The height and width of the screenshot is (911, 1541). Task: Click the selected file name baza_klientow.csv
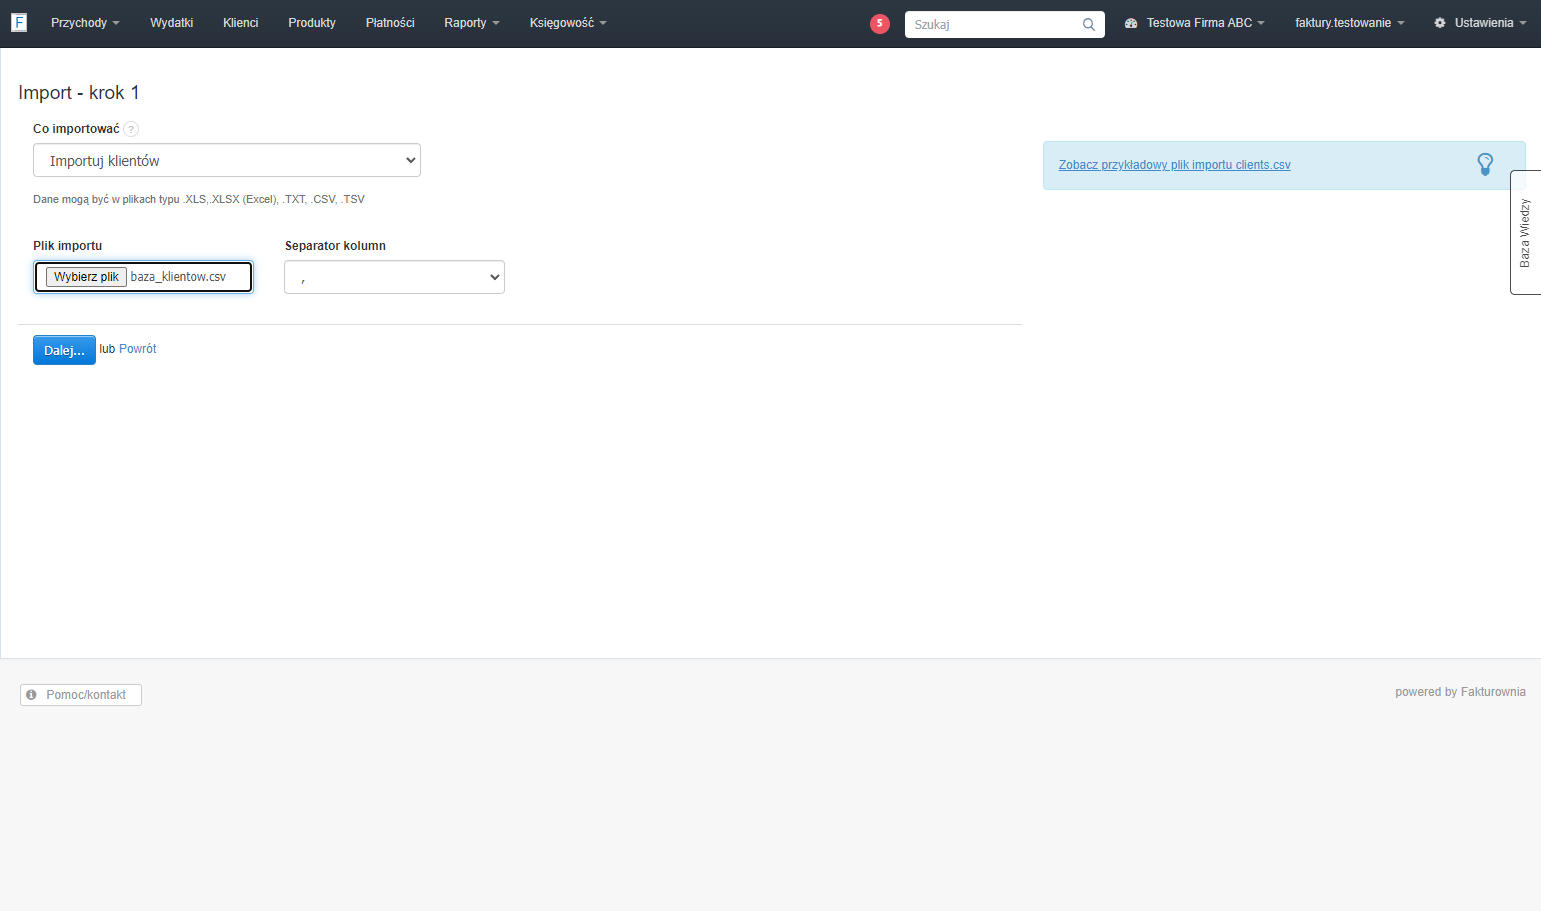(x=178, y=277)
